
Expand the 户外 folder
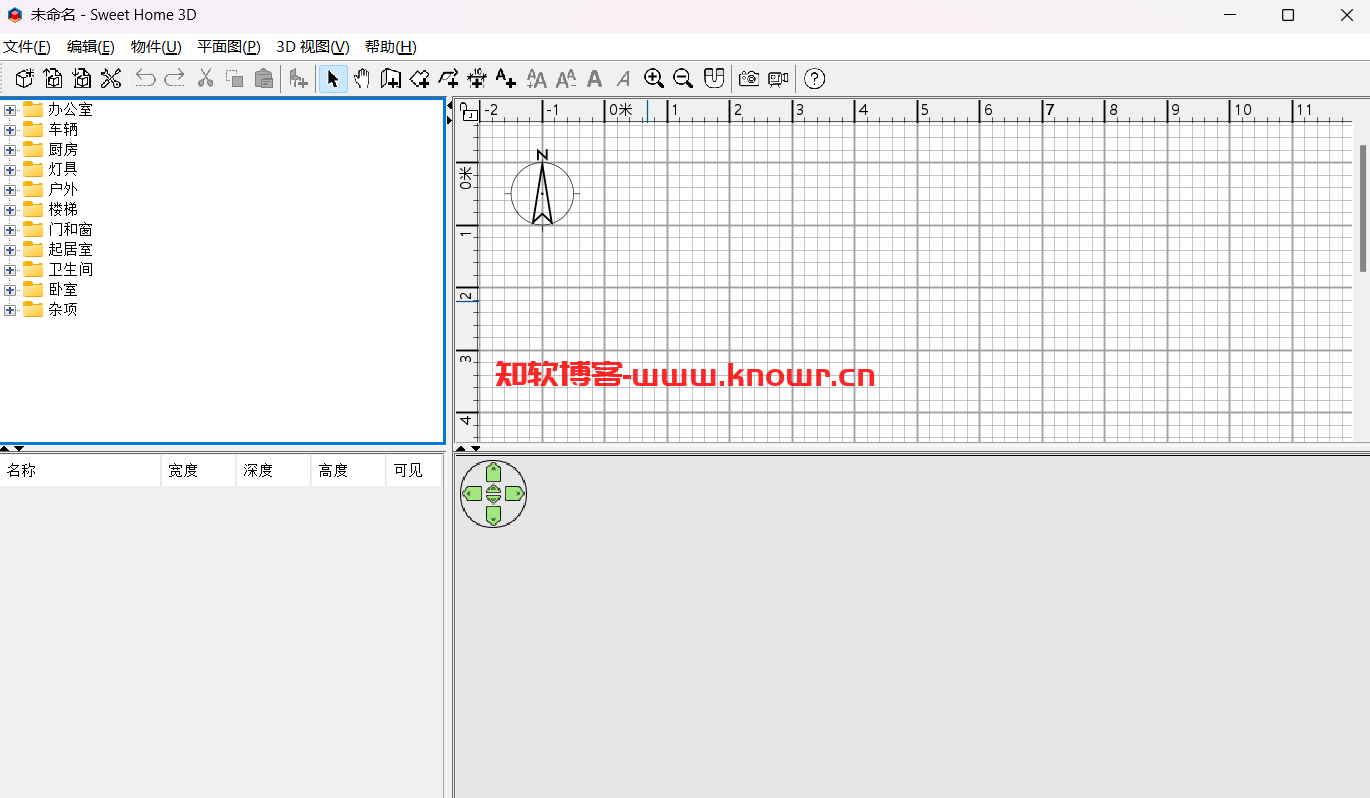click(x=10, y=190)
